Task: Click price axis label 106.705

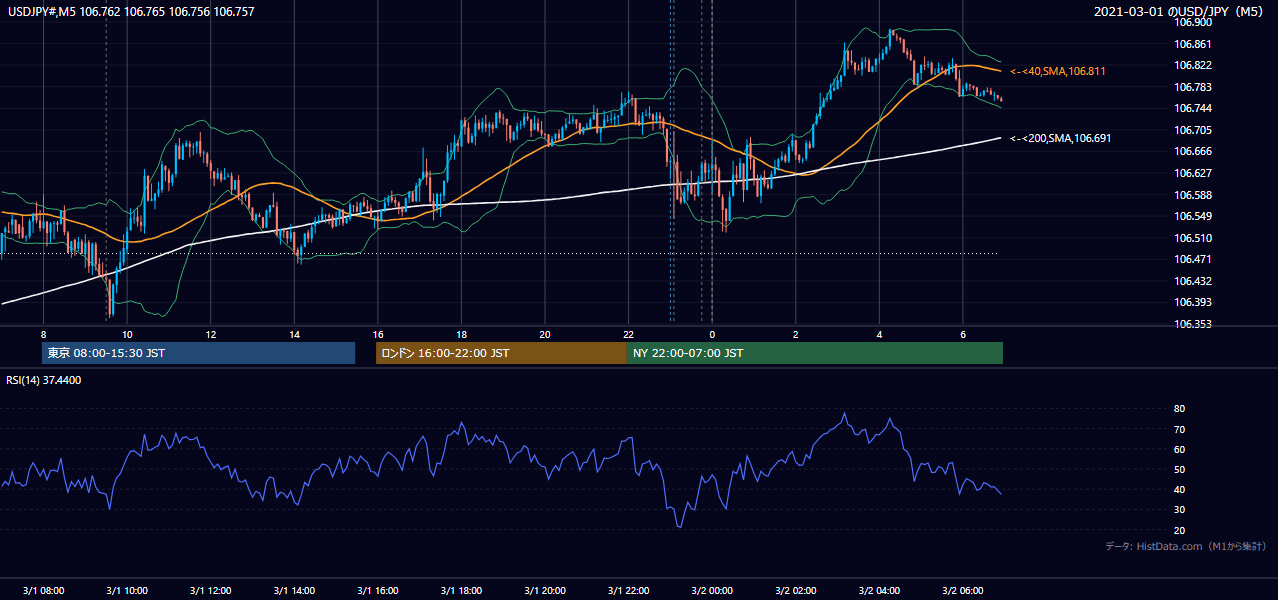Action: coord(1194,130)
